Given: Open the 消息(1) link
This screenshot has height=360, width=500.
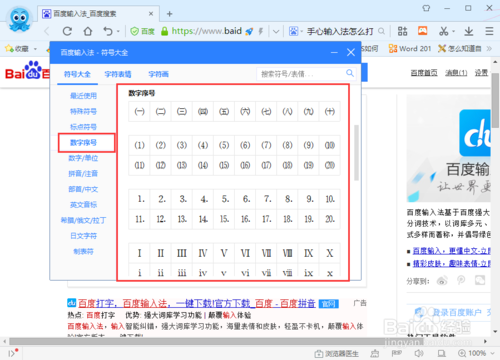Looking at the screenshot, I should [456, 73].
